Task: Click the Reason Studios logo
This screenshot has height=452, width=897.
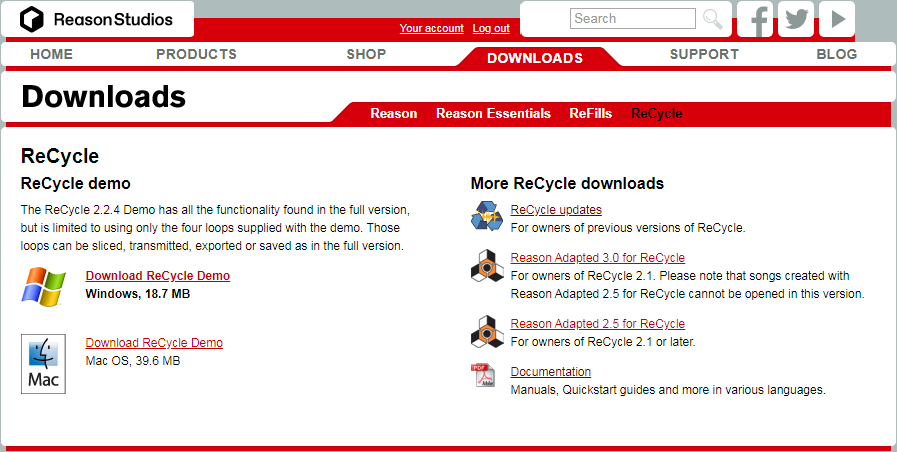Action: 96,19
